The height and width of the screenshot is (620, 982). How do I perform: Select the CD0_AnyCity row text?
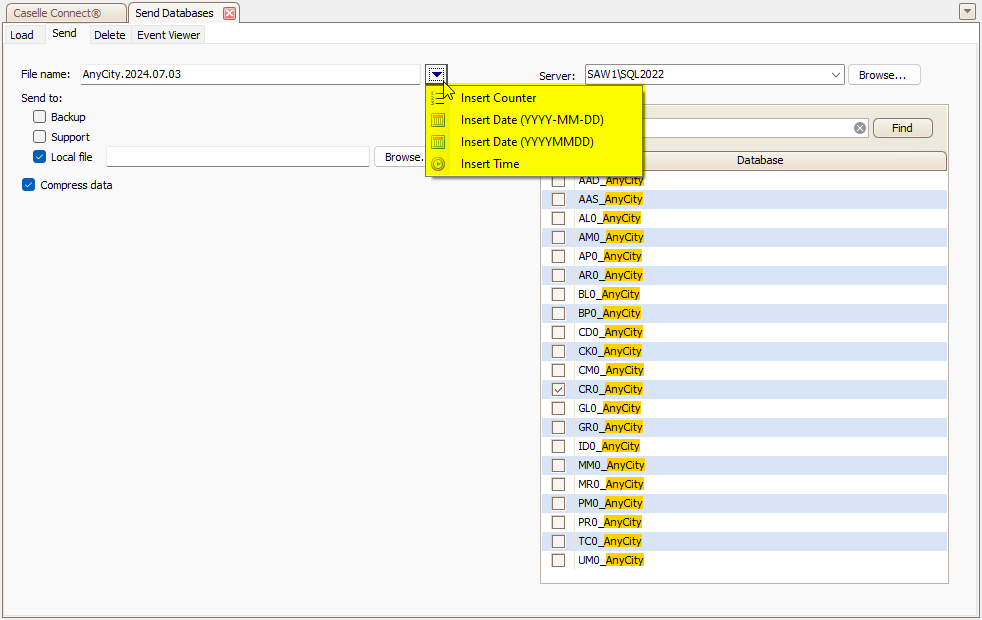point(610,332)
